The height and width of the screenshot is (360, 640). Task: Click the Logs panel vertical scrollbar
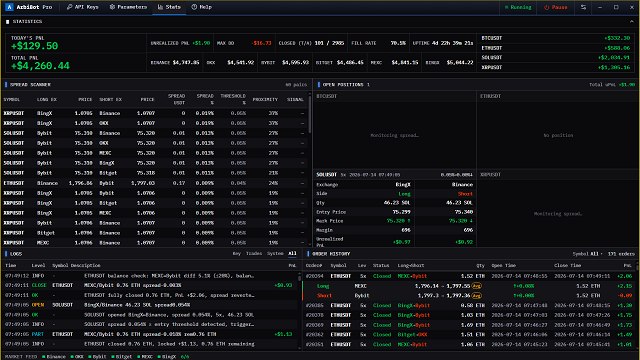(x=300, y=278)
